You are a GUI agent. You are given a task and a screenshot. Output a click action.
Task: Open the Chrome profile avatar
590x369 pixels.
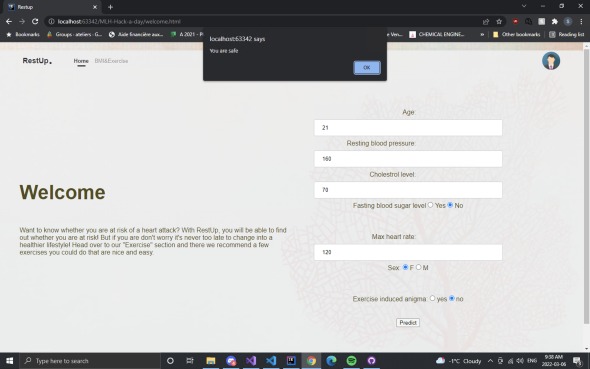click(568, 21)
